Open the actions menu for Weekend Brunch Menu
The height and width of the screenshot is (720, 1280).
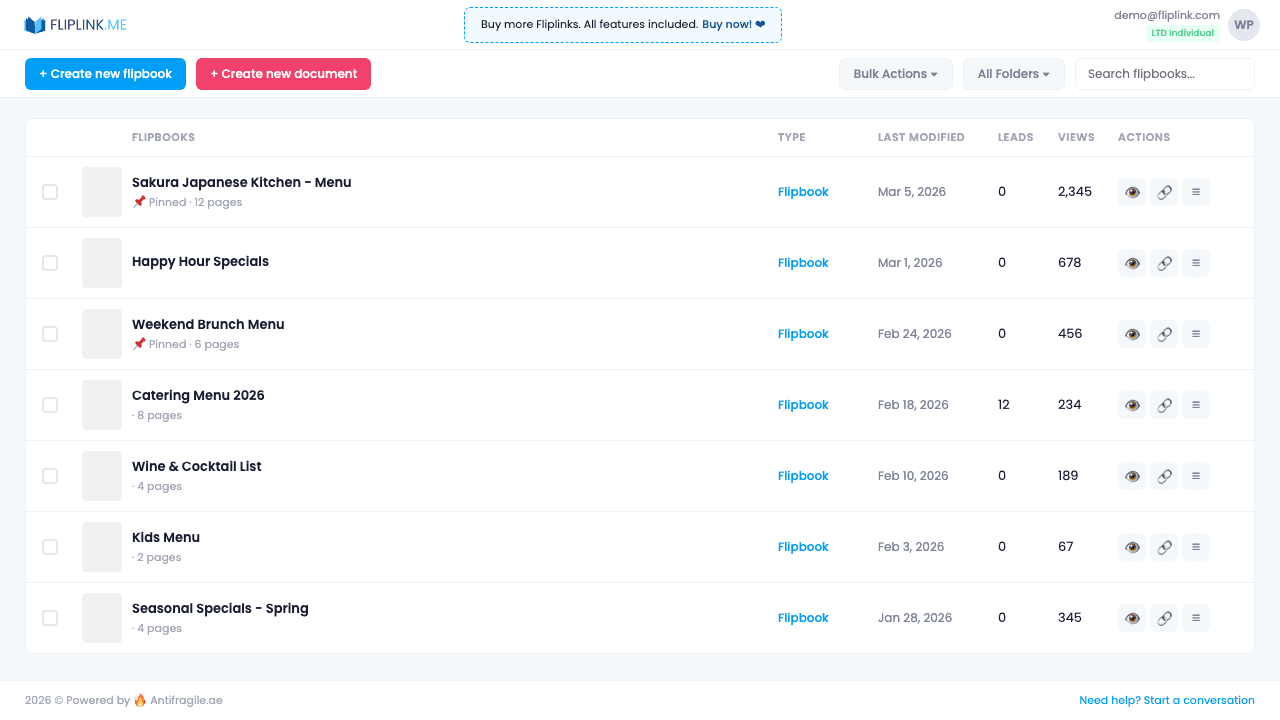coord(1195,333)
